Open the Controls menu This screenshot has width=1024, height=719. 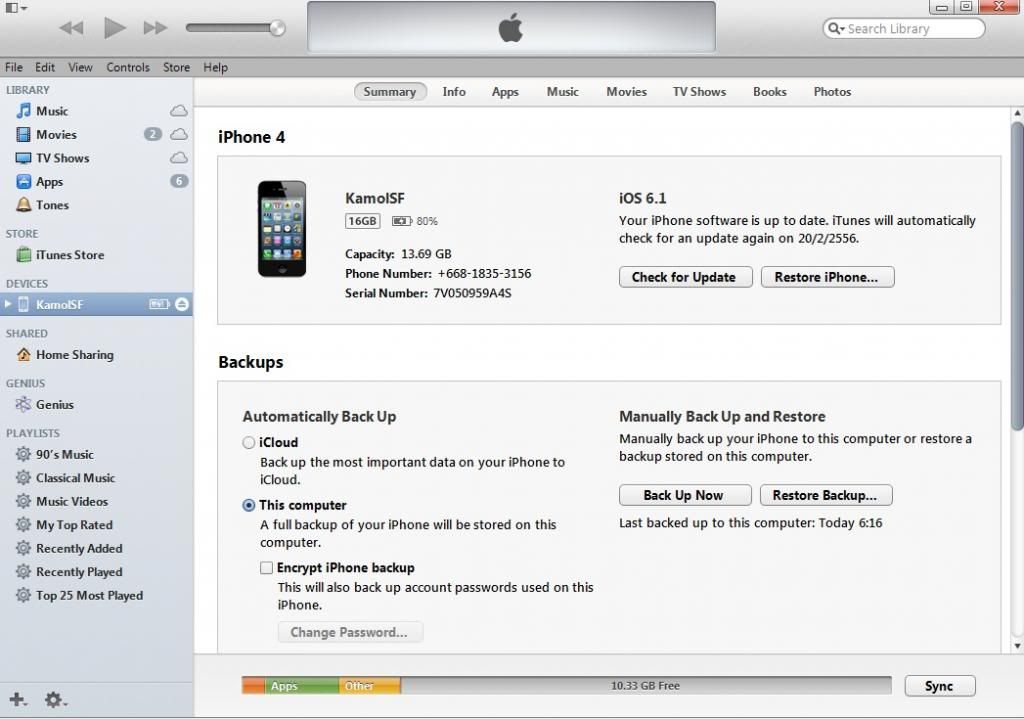pyautogui.click(x=128, y=67)
